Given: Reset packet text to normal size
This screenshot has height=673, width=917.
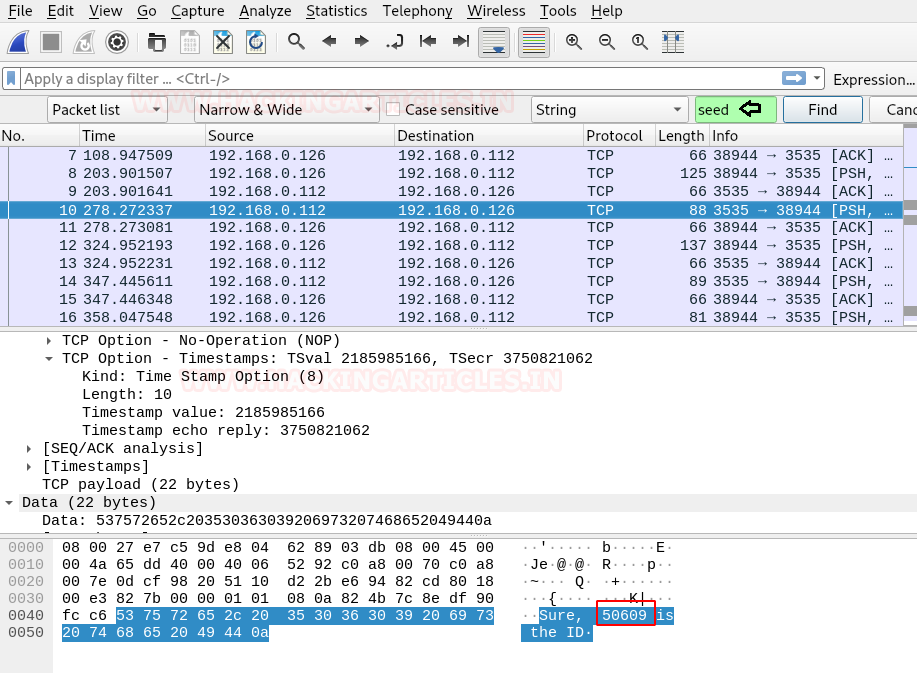Looking at the screenshot, I should click(639, 42).
